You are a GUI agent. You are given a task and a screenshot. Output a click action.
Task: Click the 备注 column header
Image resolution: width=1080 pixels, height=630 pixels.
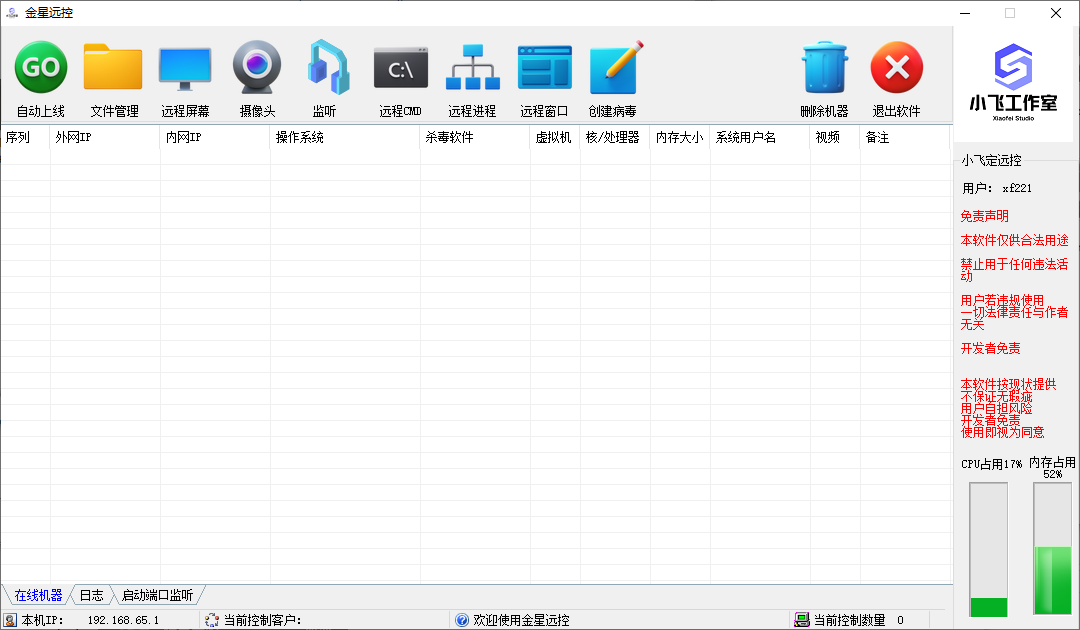click(x=905, y=137)
